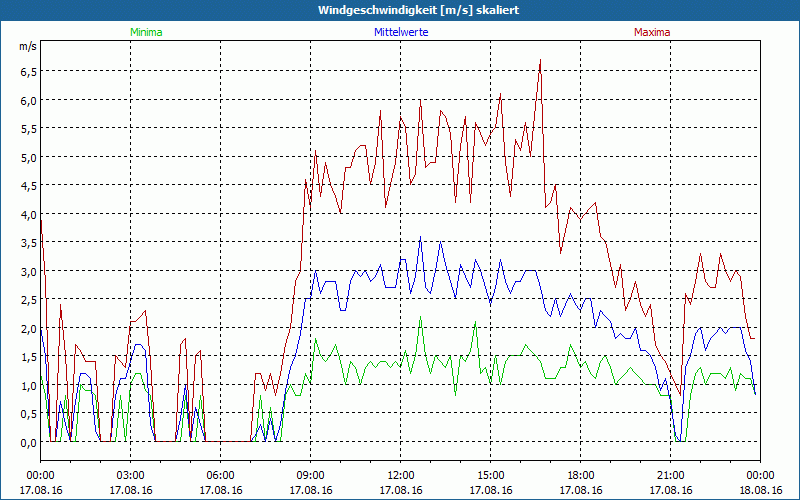Click the '18.08.16' date label
Viewport: 800px width, 500px height.
(x=760, y=490)
